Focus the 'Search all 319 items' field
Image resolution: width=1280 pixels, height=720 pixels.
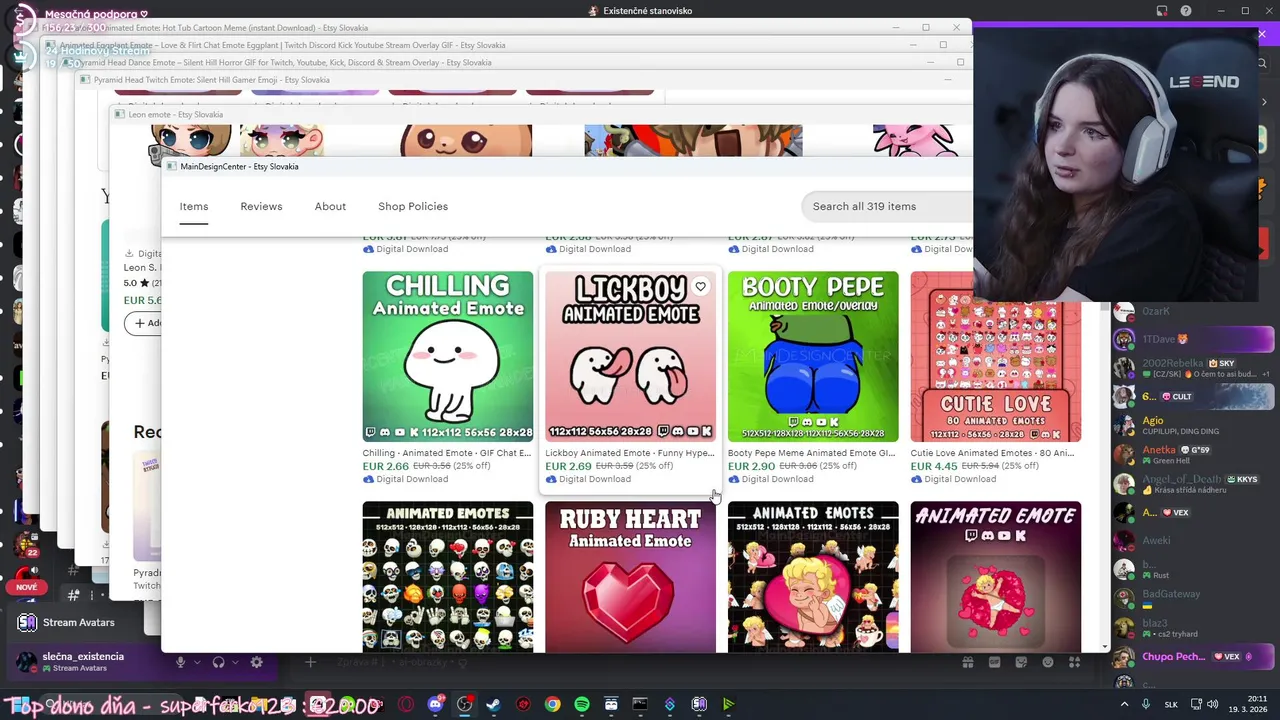click(887, 206)
